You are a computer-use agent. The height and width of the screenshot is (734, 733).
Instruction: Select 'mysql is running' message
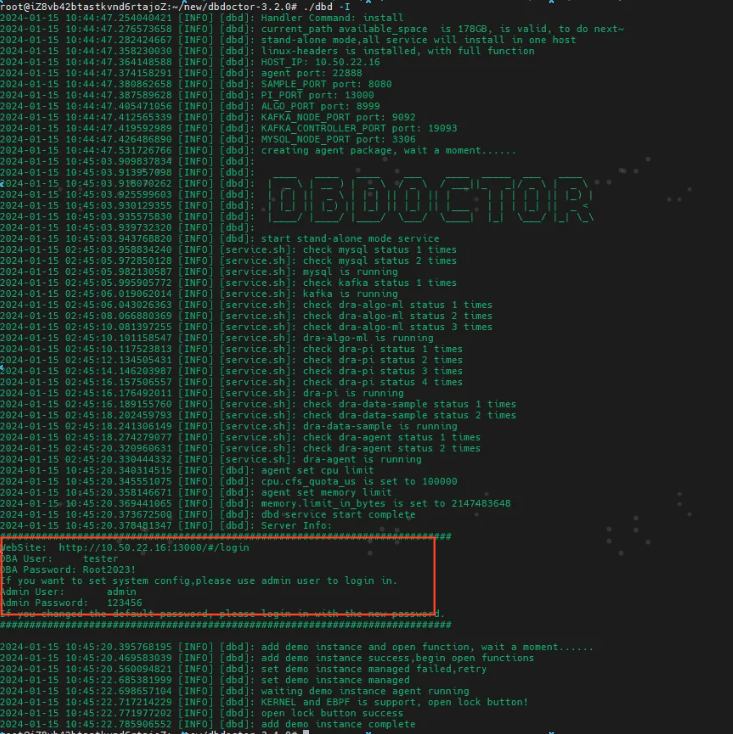(x=350, y=272)
